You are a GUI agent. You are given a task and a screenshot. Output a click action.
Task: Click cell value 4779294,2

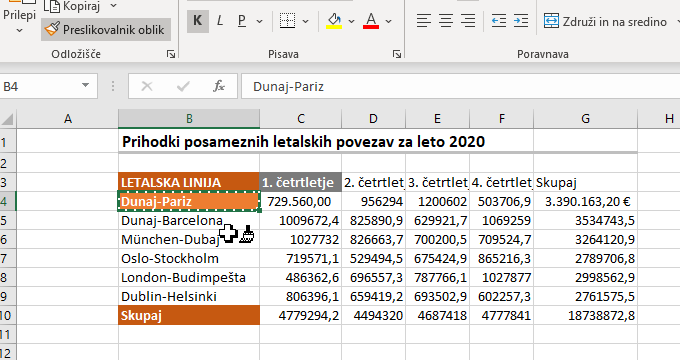coord(301,315)
